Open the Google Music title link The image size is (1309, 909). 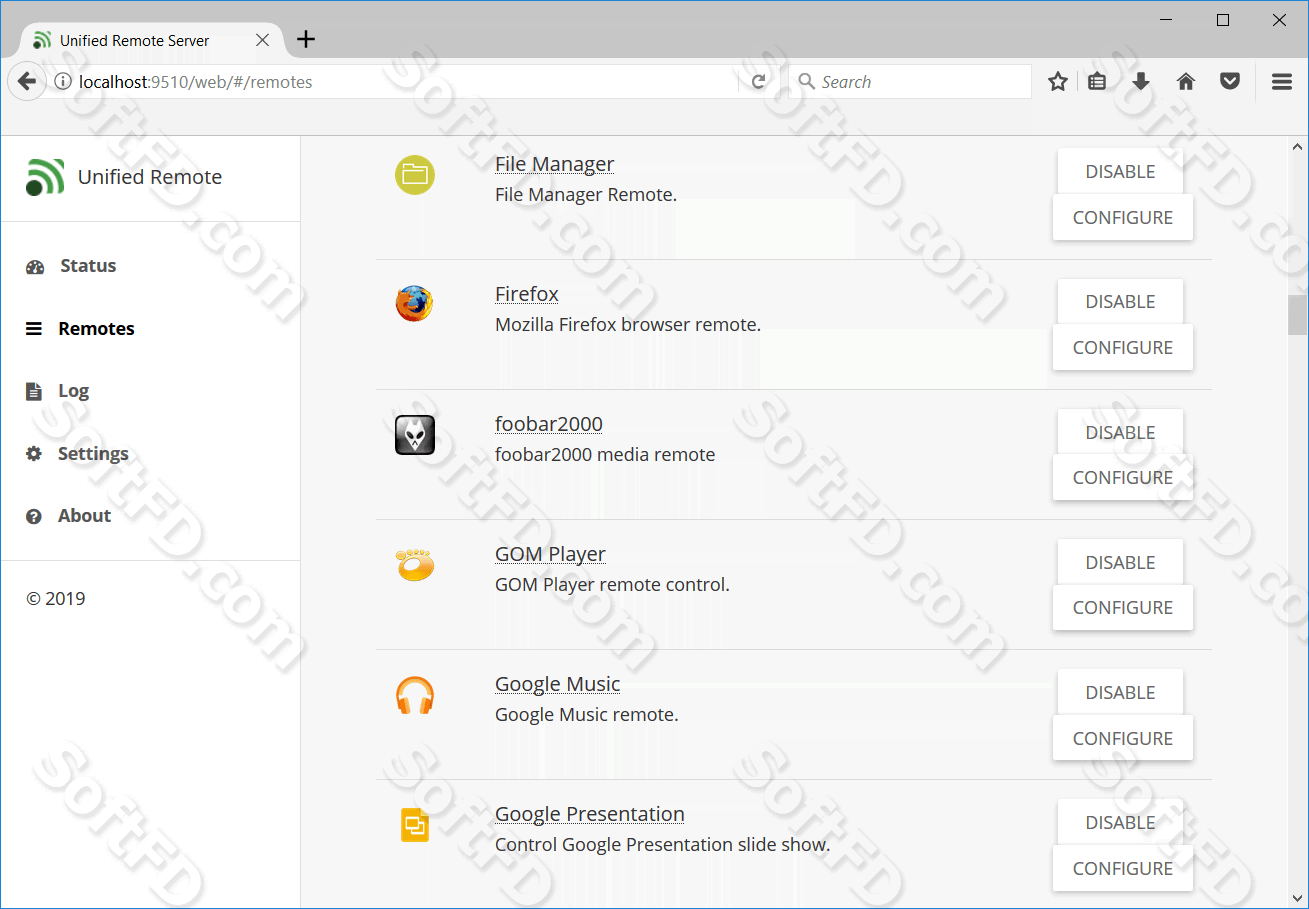pos(557,684)
